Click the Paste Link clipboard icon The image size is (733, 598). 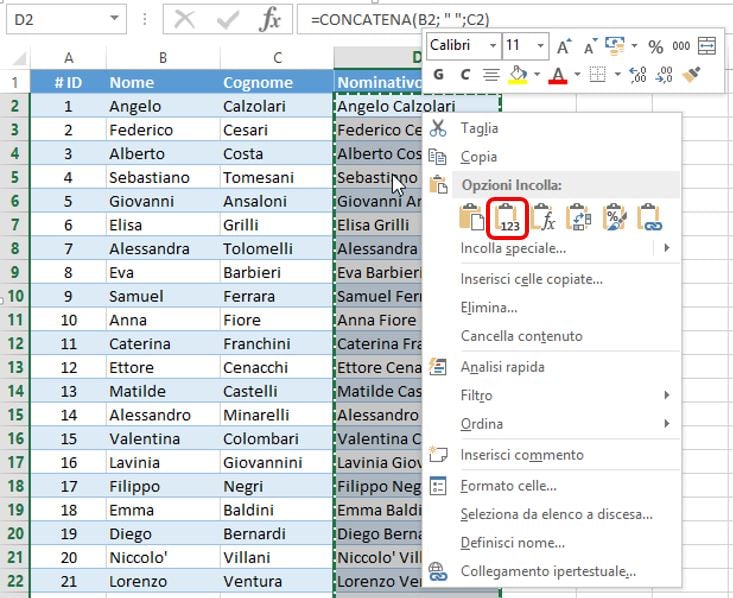[x=650, y=218]
